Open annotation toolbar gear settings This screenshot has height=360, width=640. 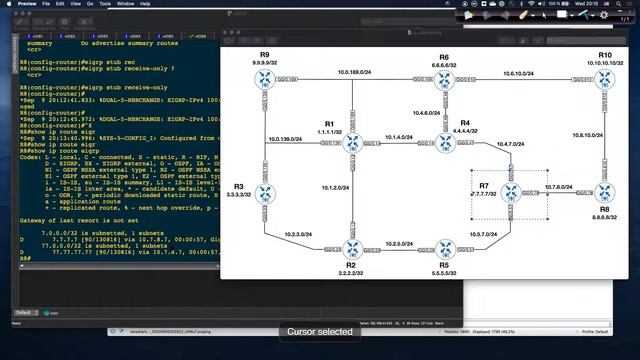tap(604, 15)
